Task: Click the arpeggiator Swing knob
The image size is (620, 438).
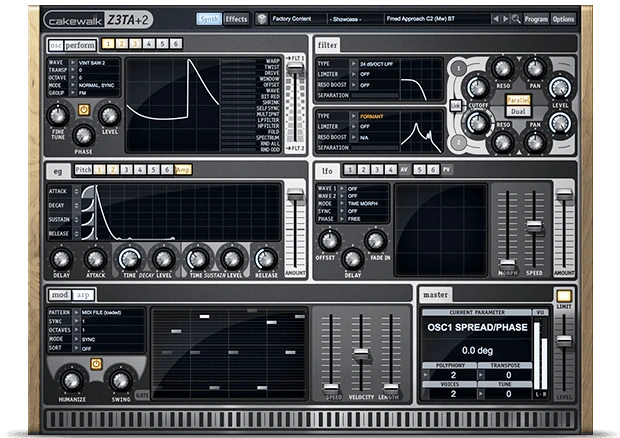Action: tap(120, 381)
